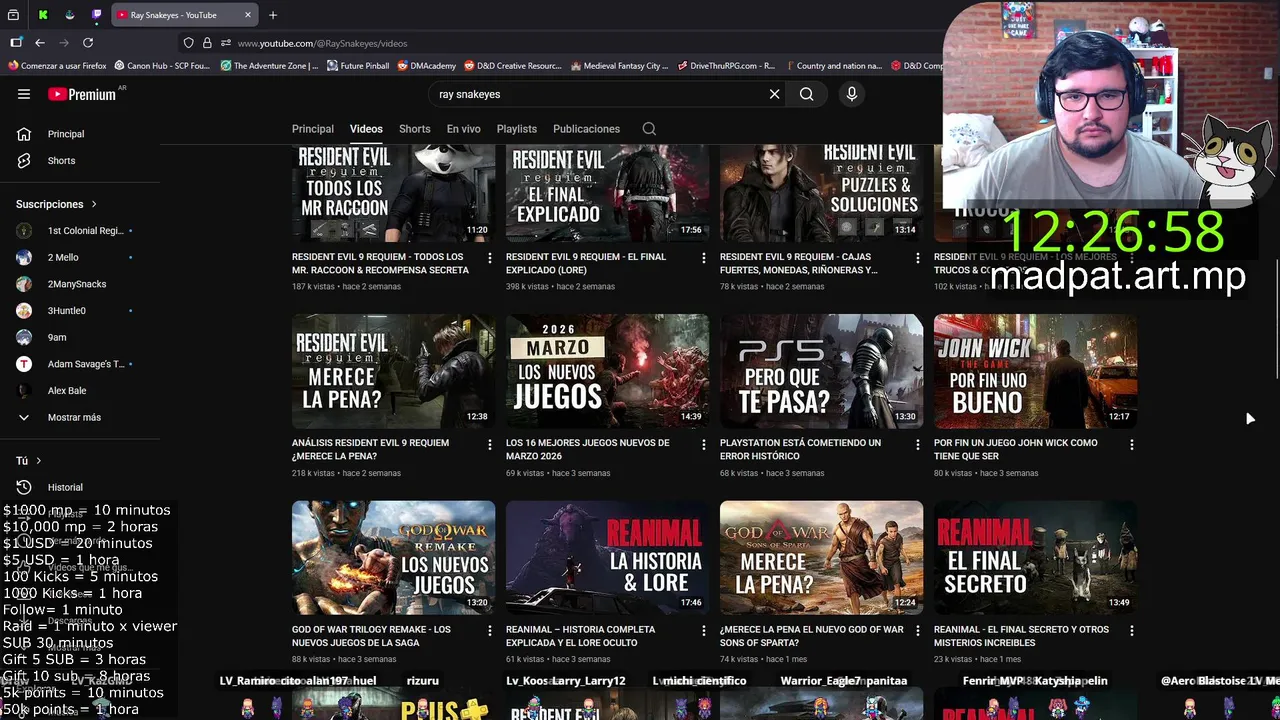This screenshot has height=720, width=1280.
Task: Search within channel using magnifier icon
Action: [649, 129]
